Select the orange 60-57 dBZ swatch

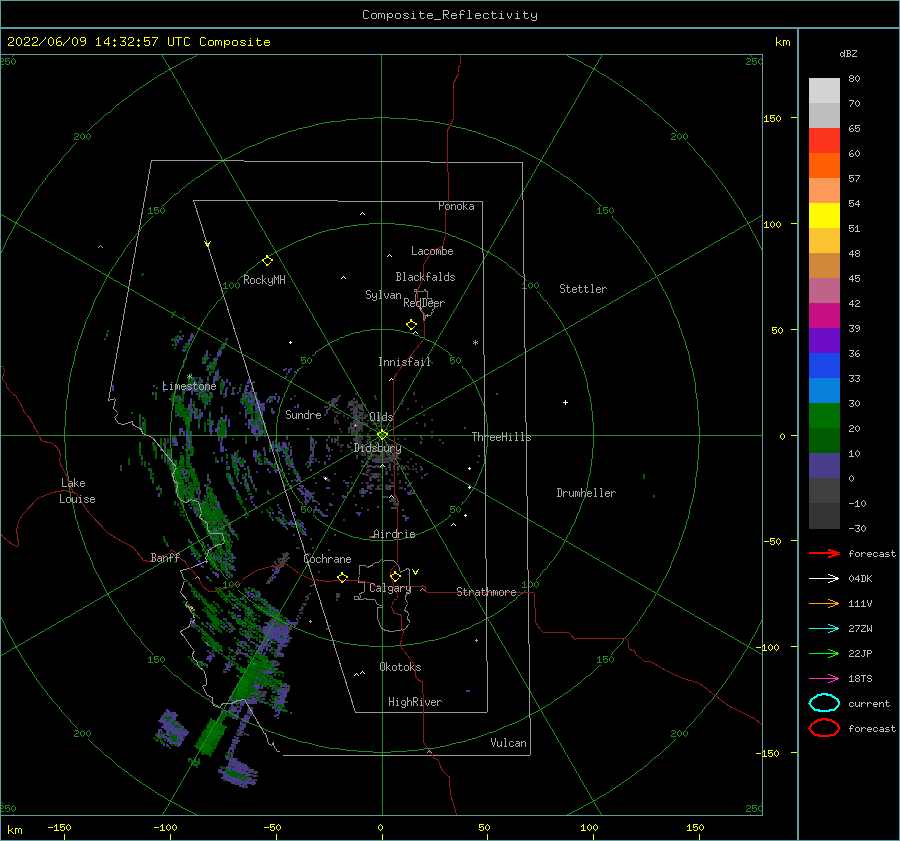tap(824, 166)
